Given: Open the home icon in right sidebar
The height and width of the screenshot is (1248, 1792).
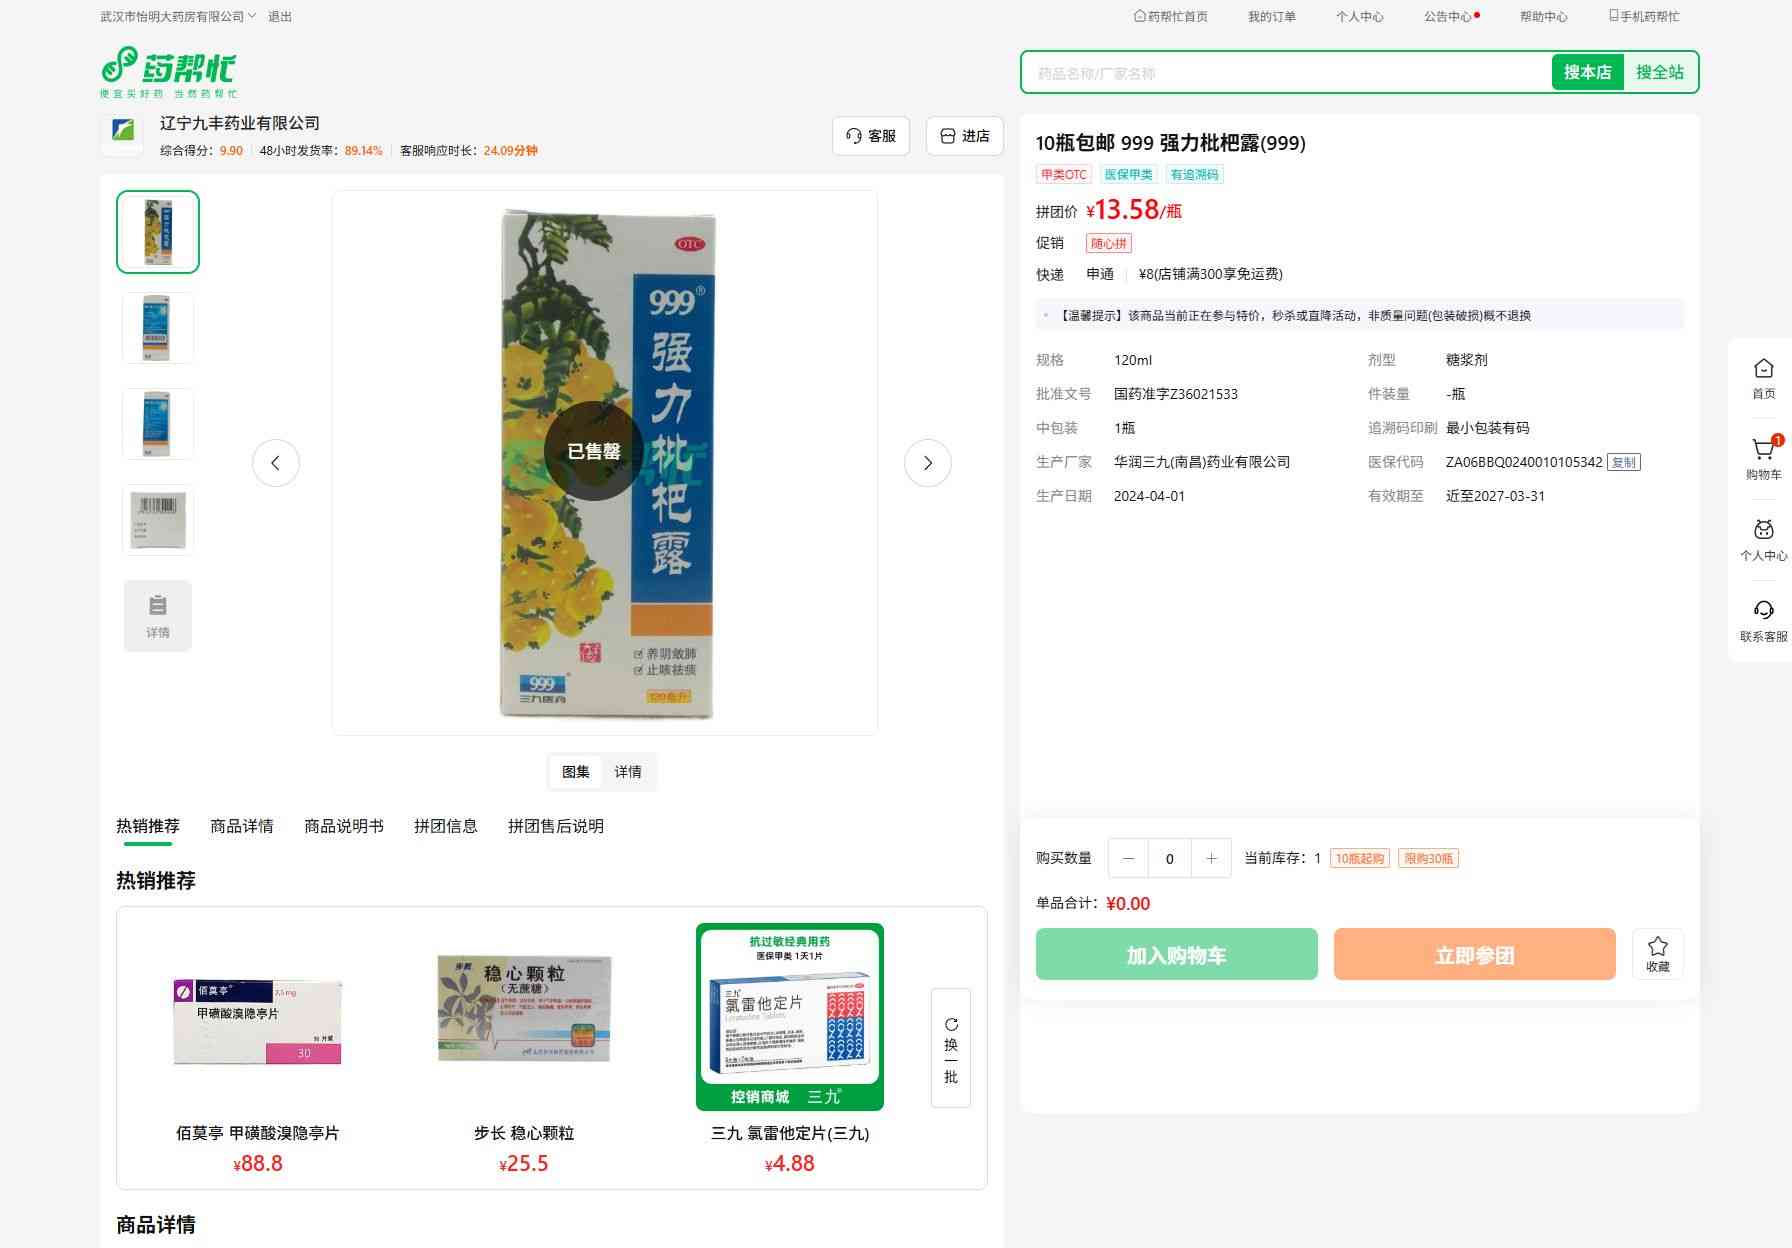Looking at the screenshot, I should 1763,369.
